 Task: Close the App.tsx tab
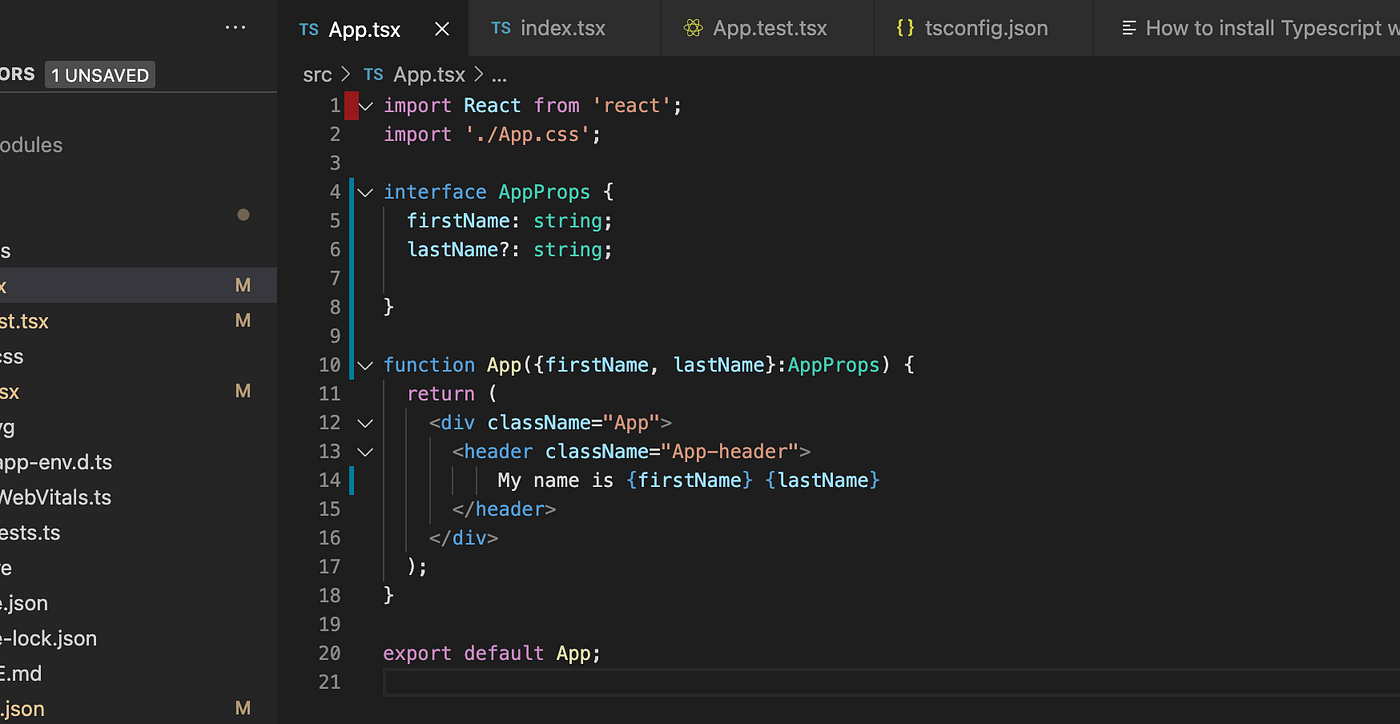[442, 28]
